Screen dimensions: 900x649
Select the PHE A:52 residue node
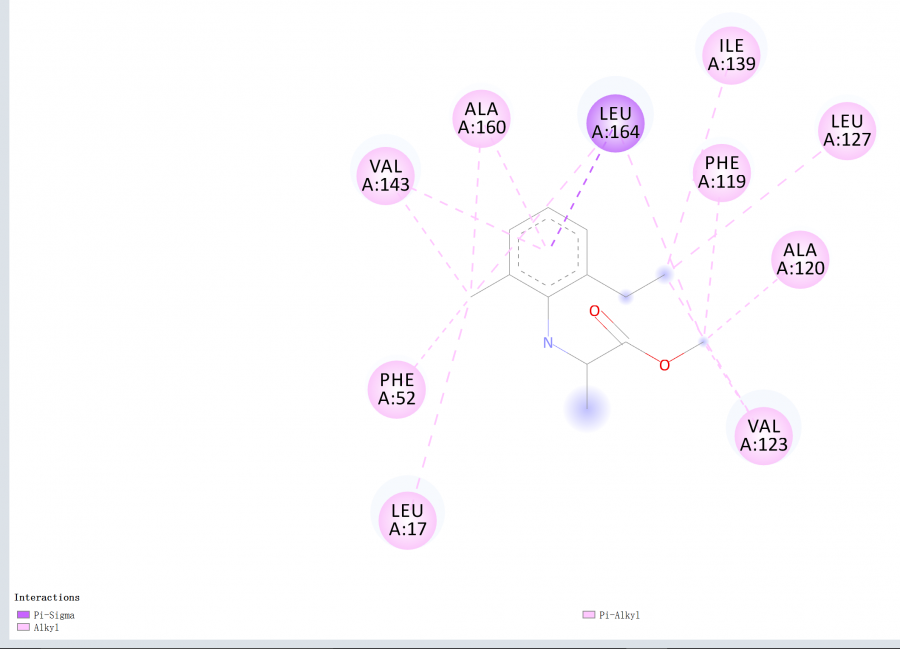click(397, 389)
